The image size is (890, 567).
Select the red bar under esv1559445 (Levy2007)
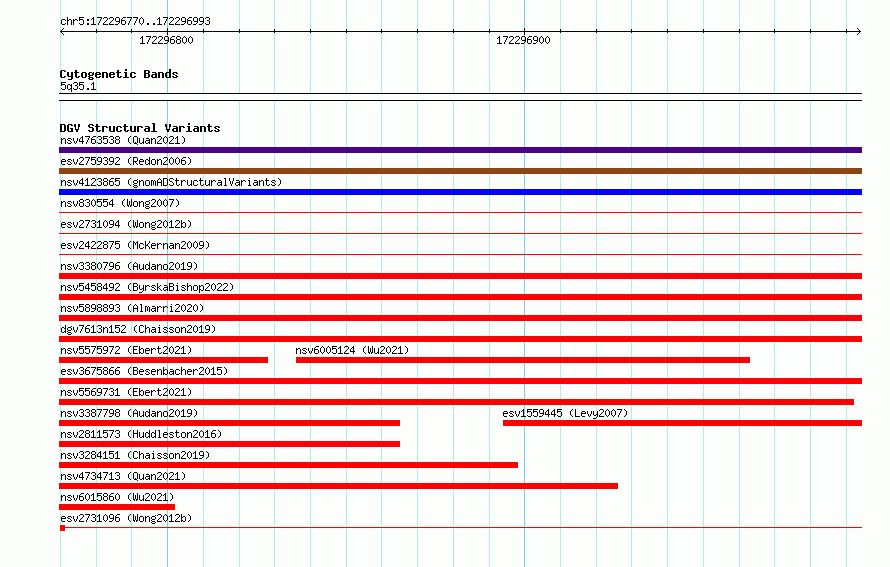682,423
